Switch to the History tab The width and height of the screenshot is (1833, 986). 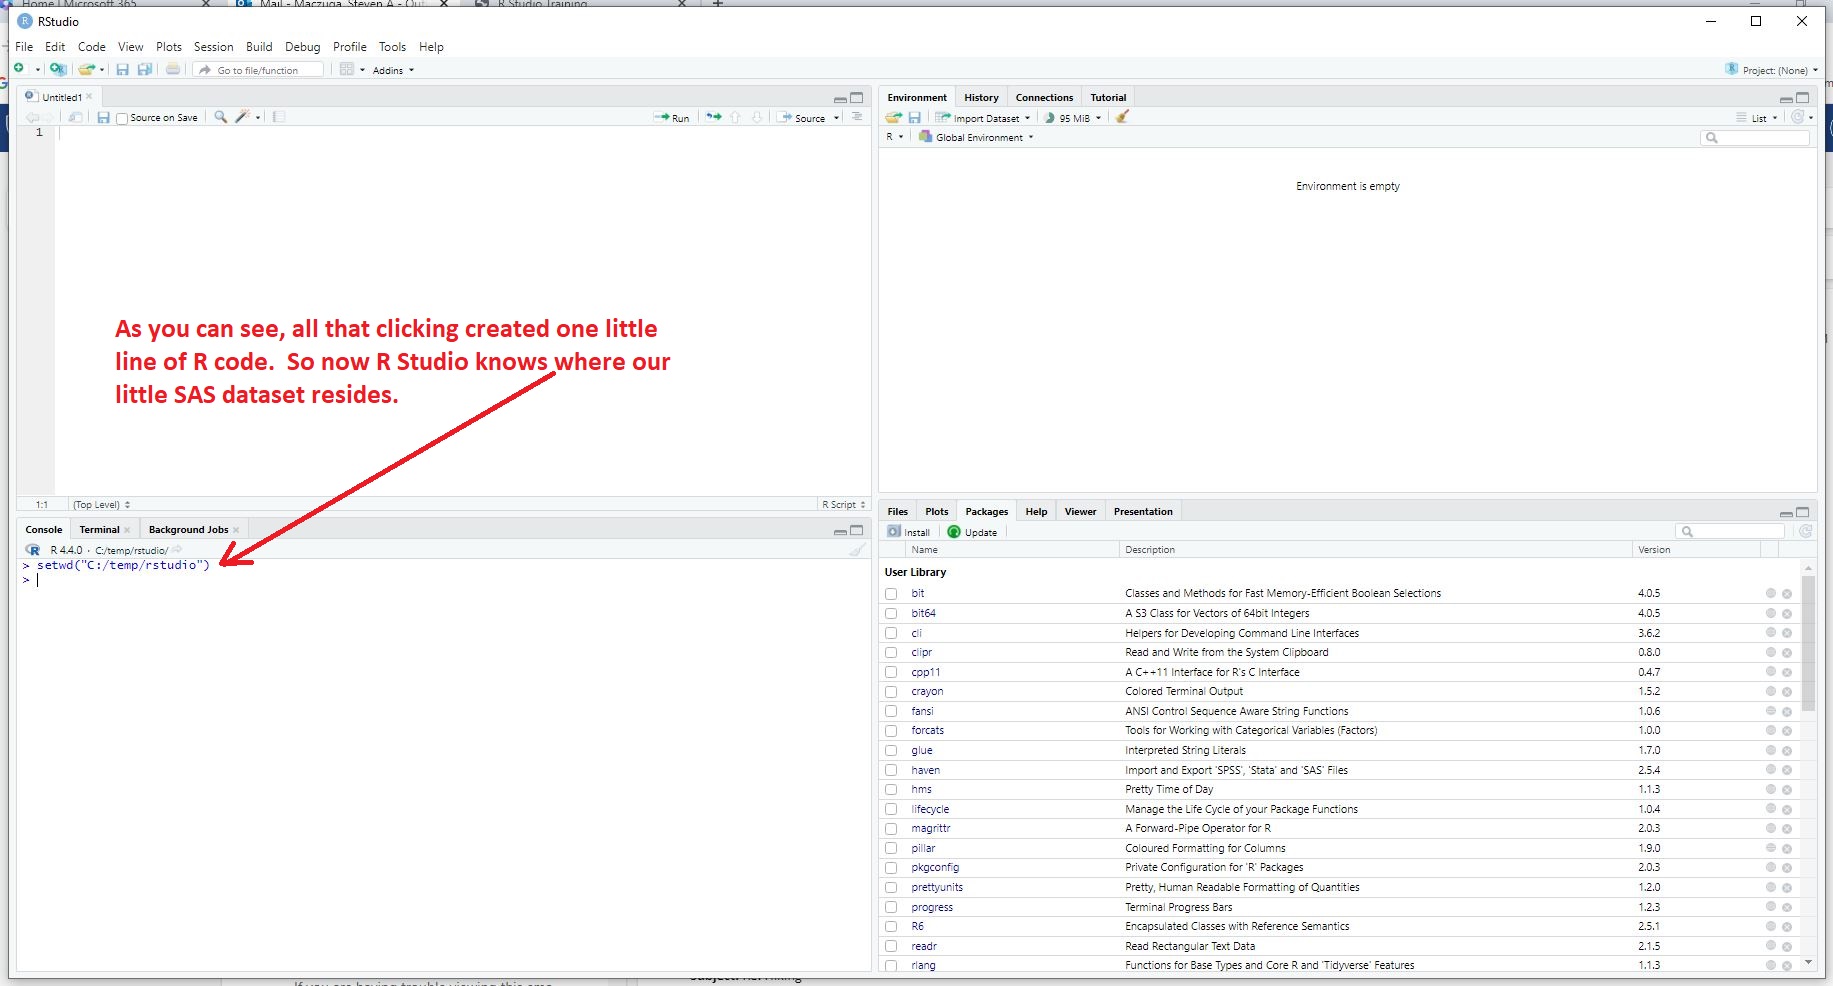click(x=981, y=98)
